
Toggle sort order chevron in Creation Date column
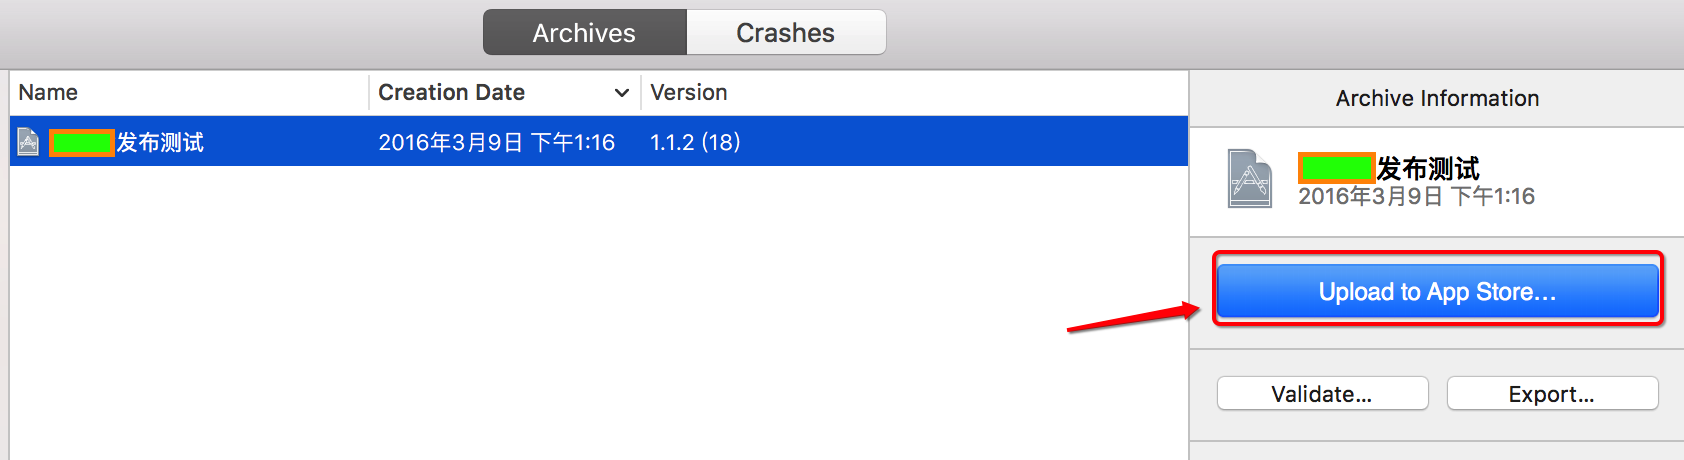coord(621,93)
